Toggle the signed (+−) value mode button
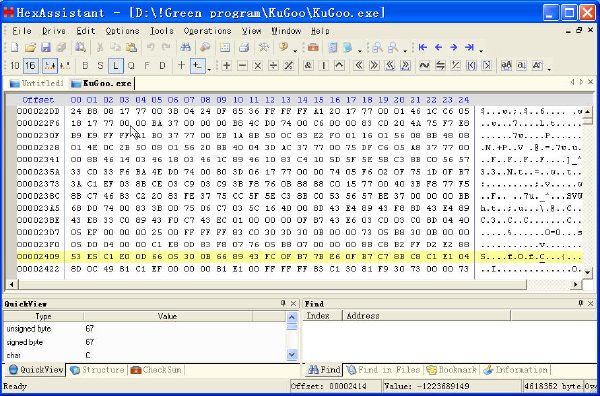 [197, 66]
